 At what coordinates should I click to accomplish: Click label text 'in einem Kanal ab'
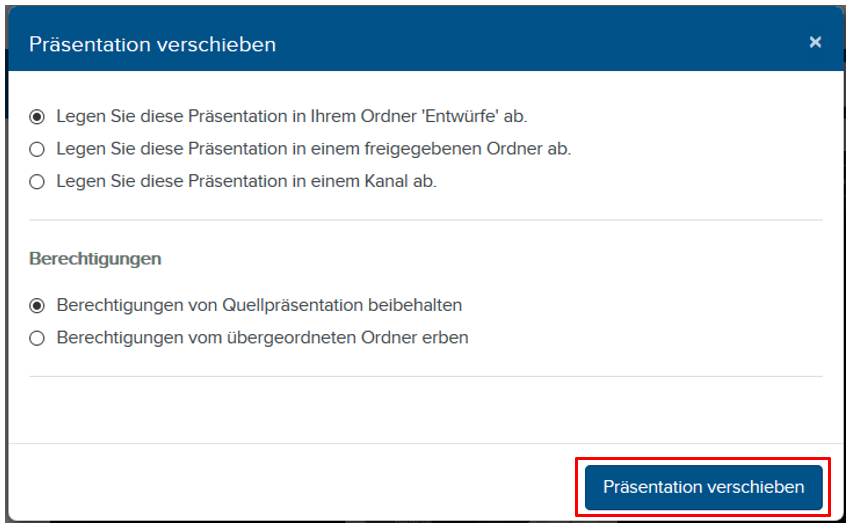[247, 182]
